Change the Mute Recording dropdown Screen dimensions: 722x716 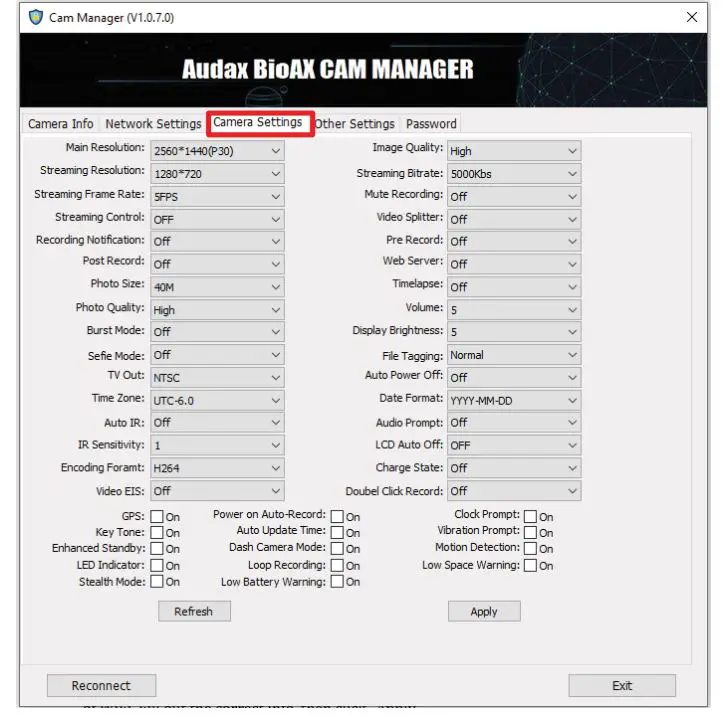[514, 197]
